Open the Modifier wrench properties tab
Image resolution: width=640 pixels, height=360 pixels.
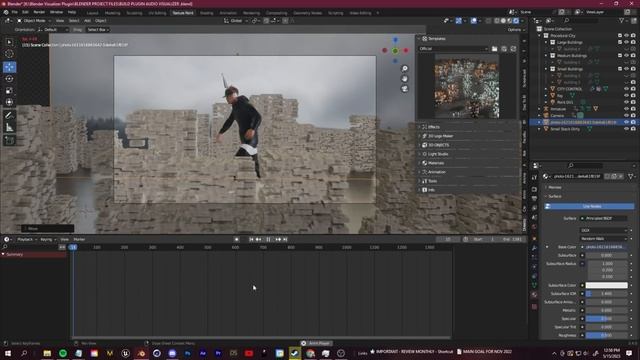534,248
